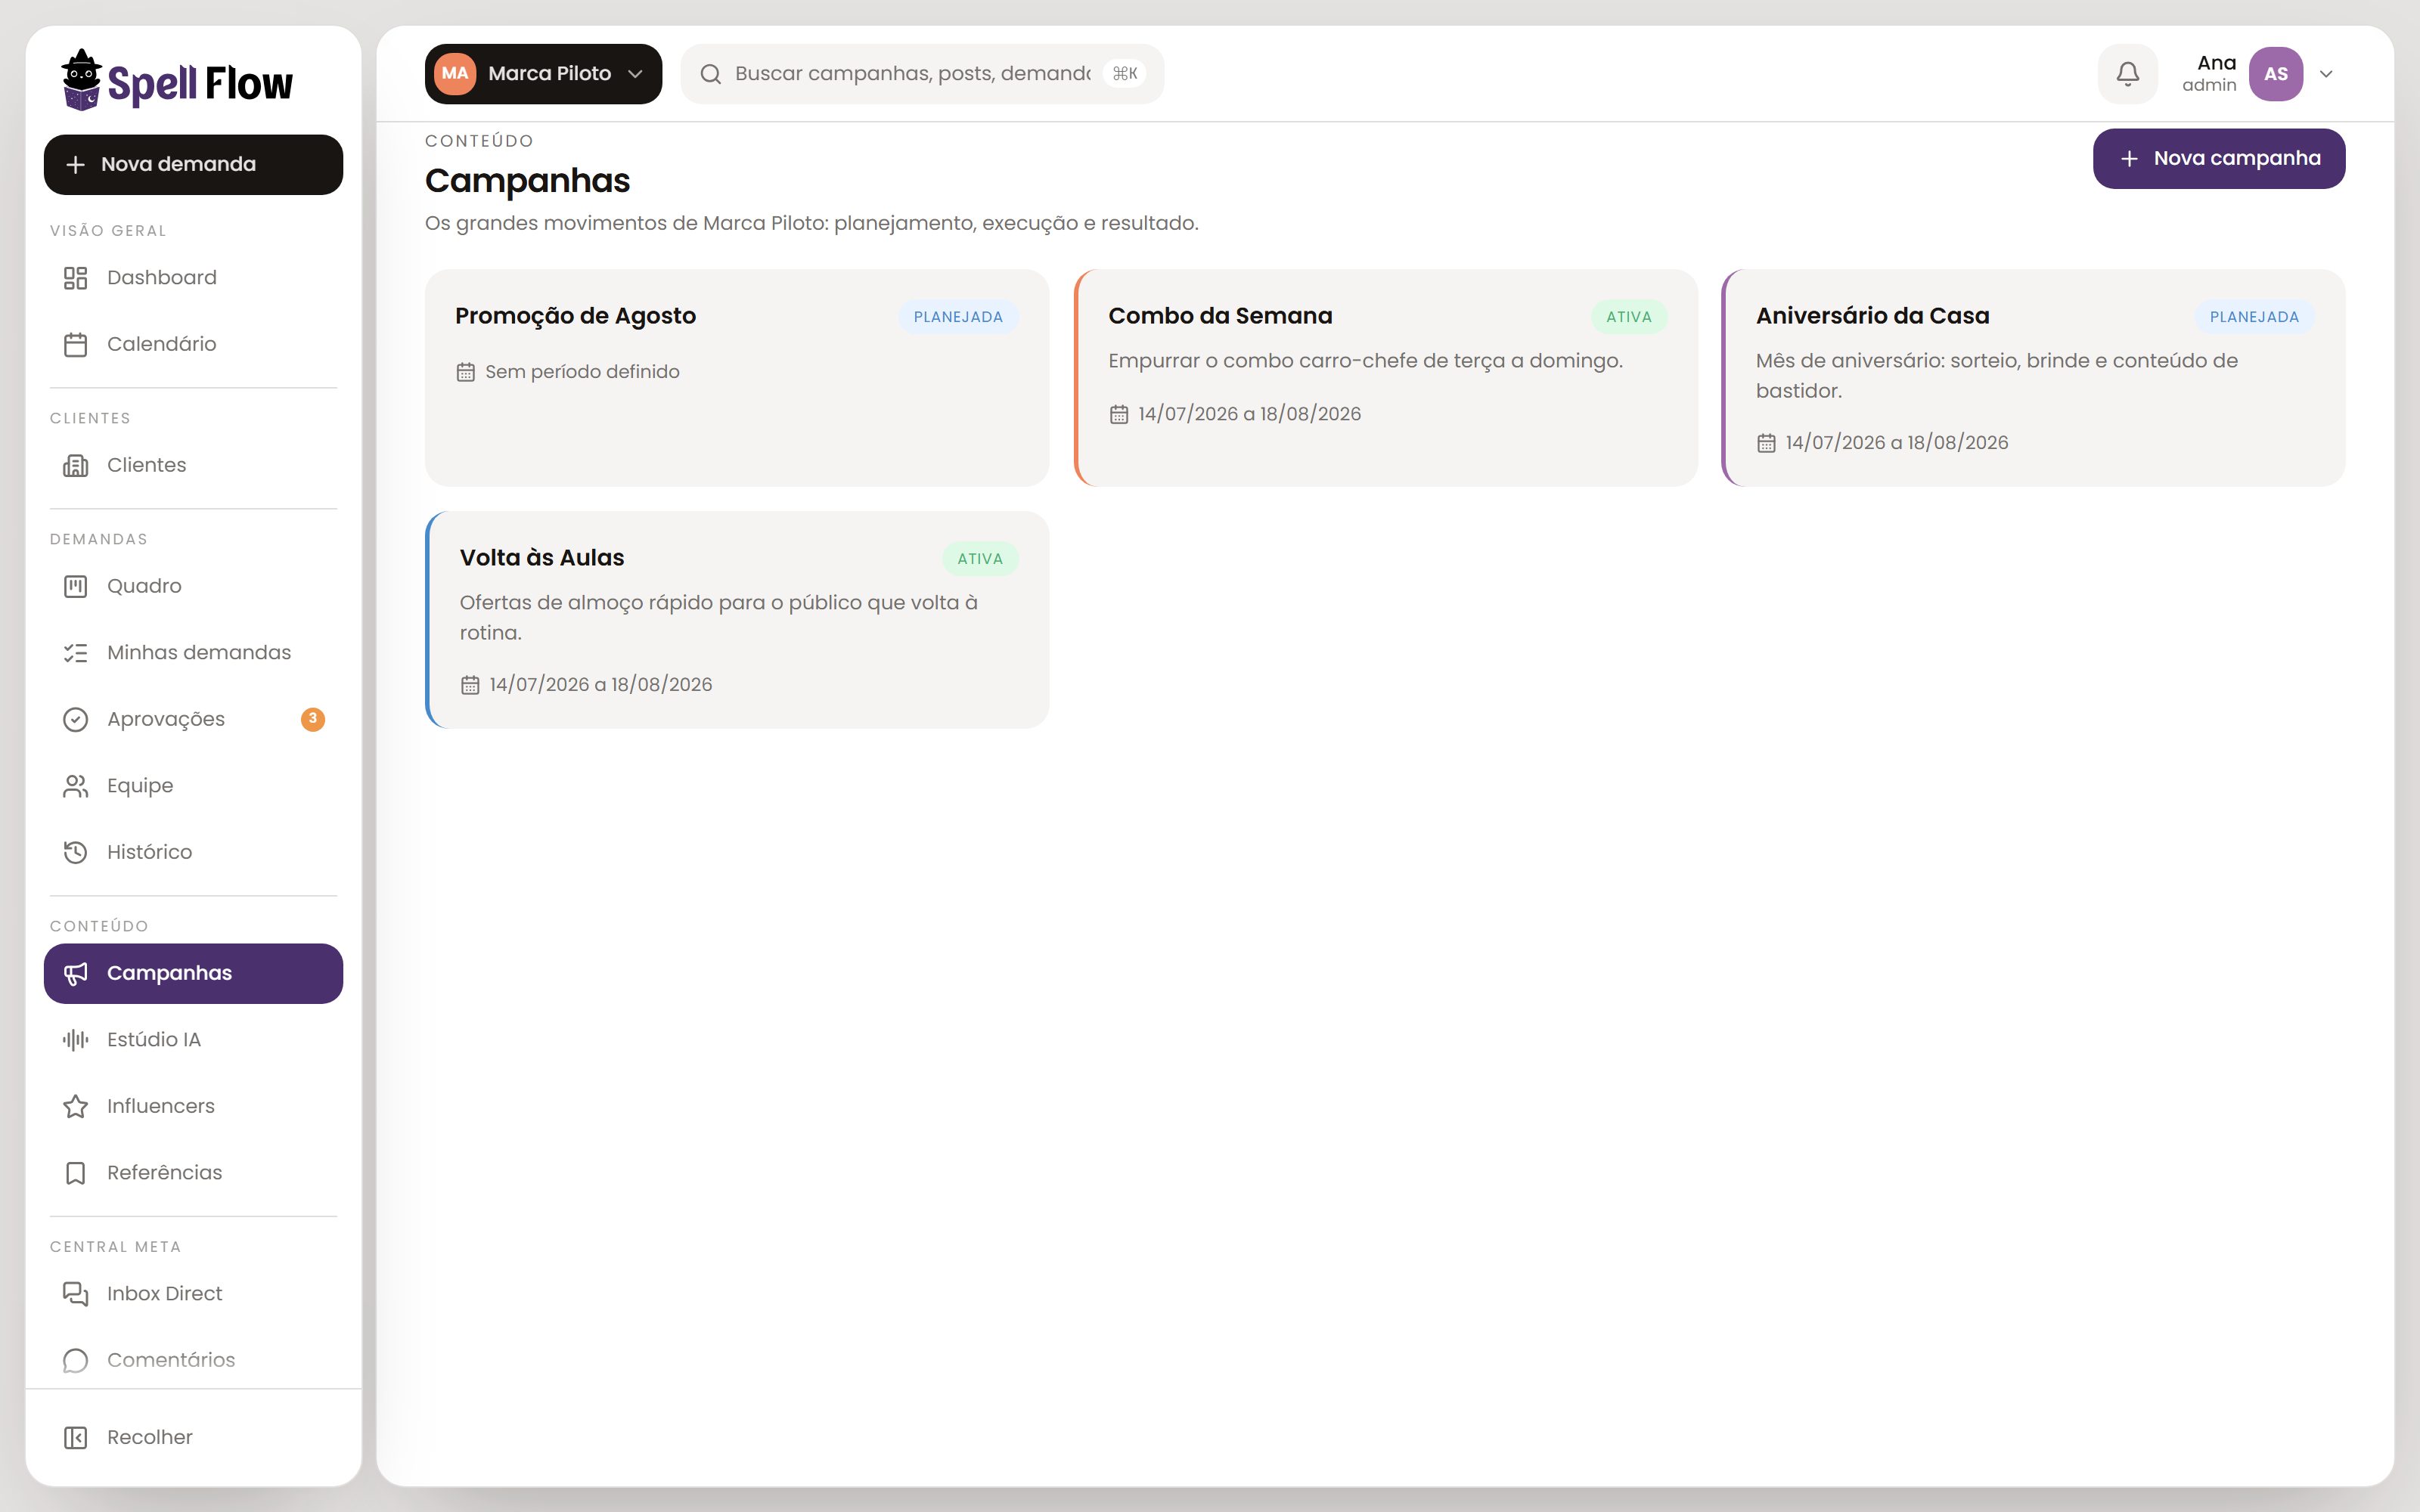The height and width of the screenshot is (1512, 2420).
Task: Select Minhas demandas in the sidebar
Action: 193,653
